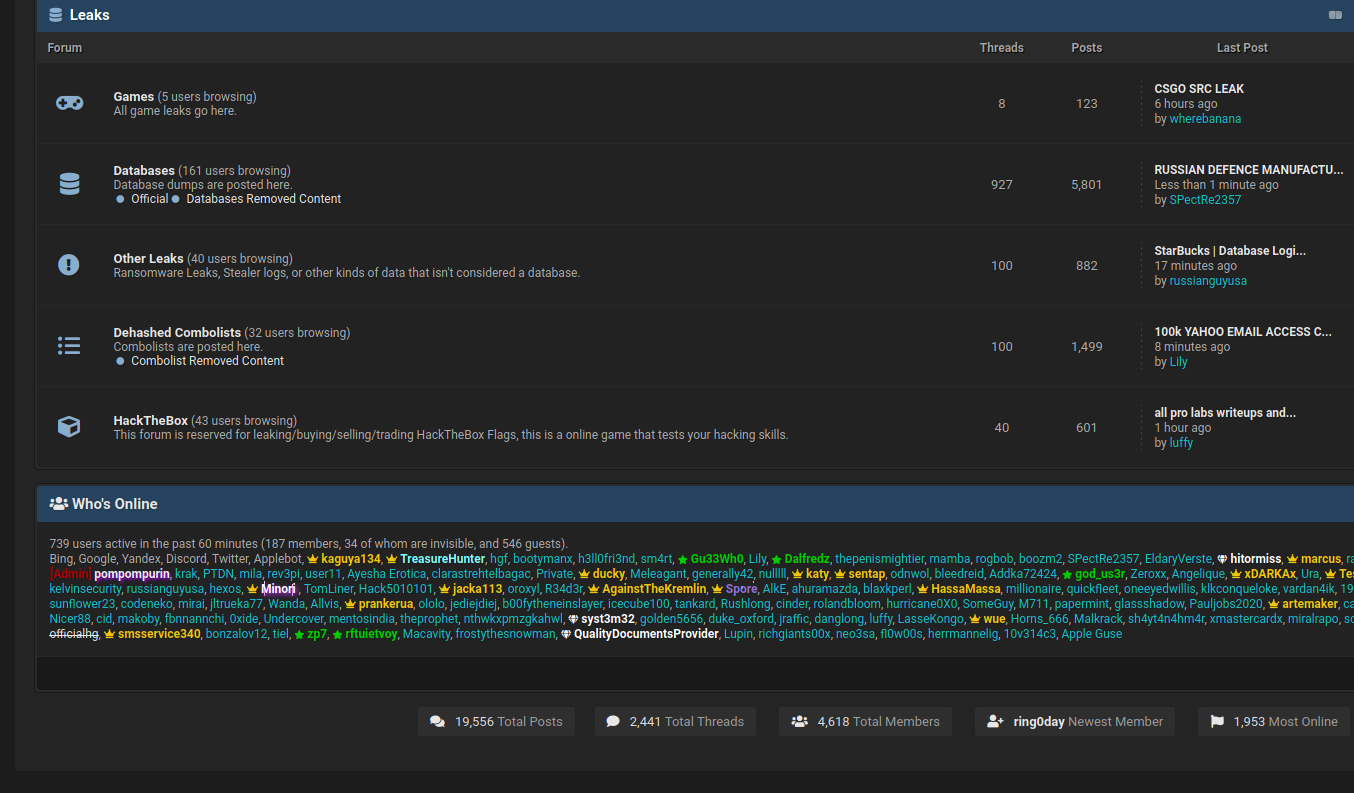Click the Last Post column header

pyautogui.click(x=1242, y=48)
